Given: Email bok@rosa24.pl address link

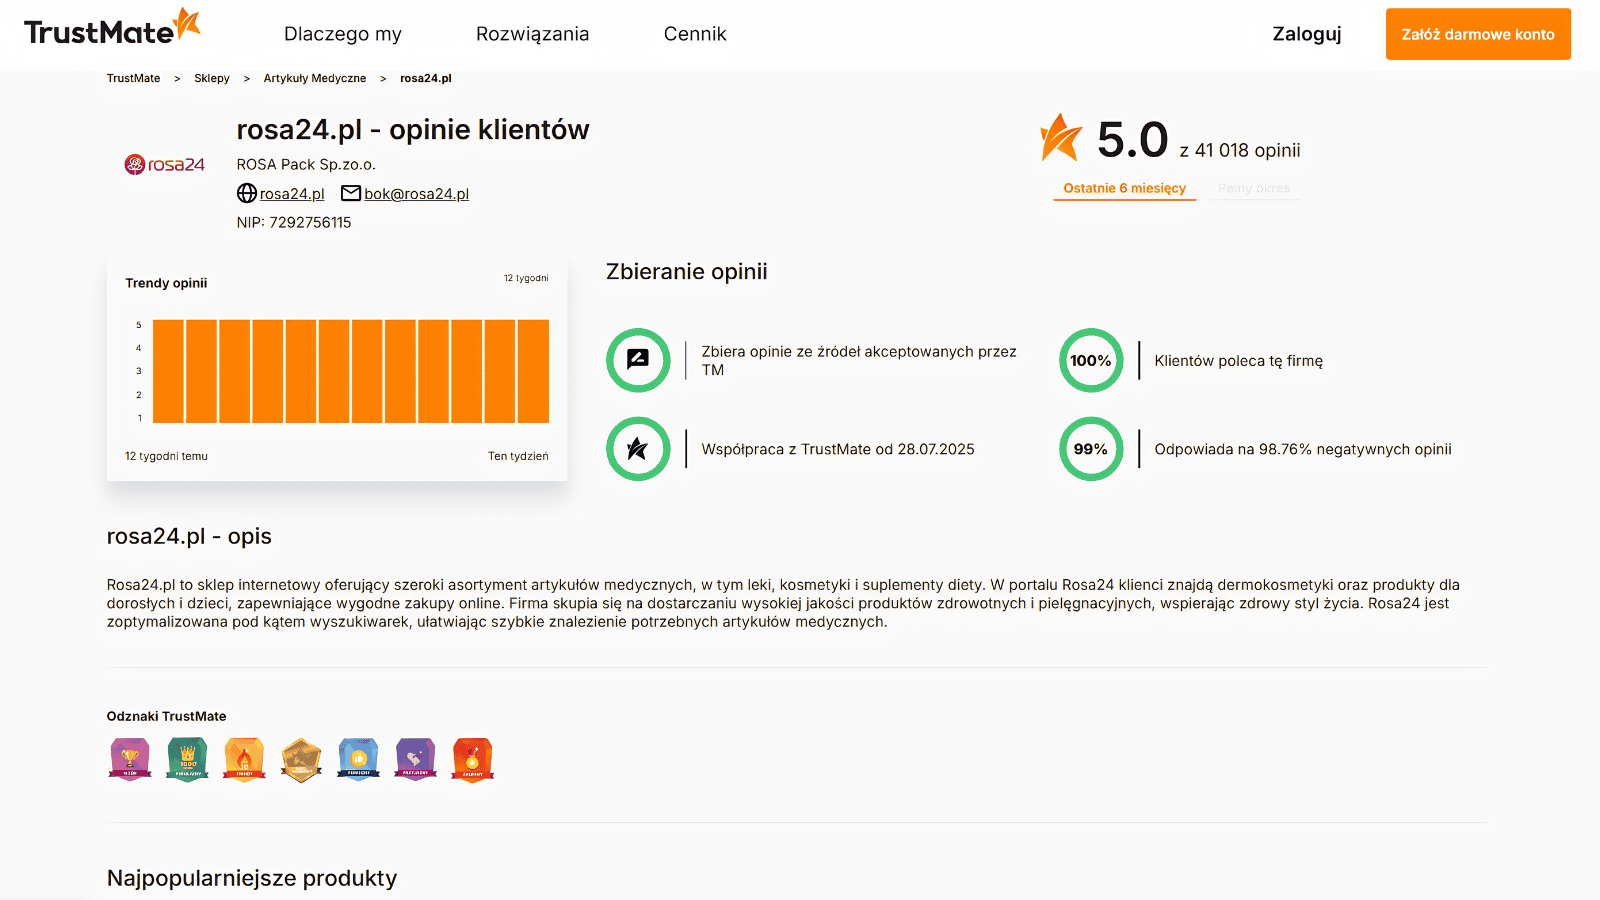Looking at the screenshot, I should [416, 194].
